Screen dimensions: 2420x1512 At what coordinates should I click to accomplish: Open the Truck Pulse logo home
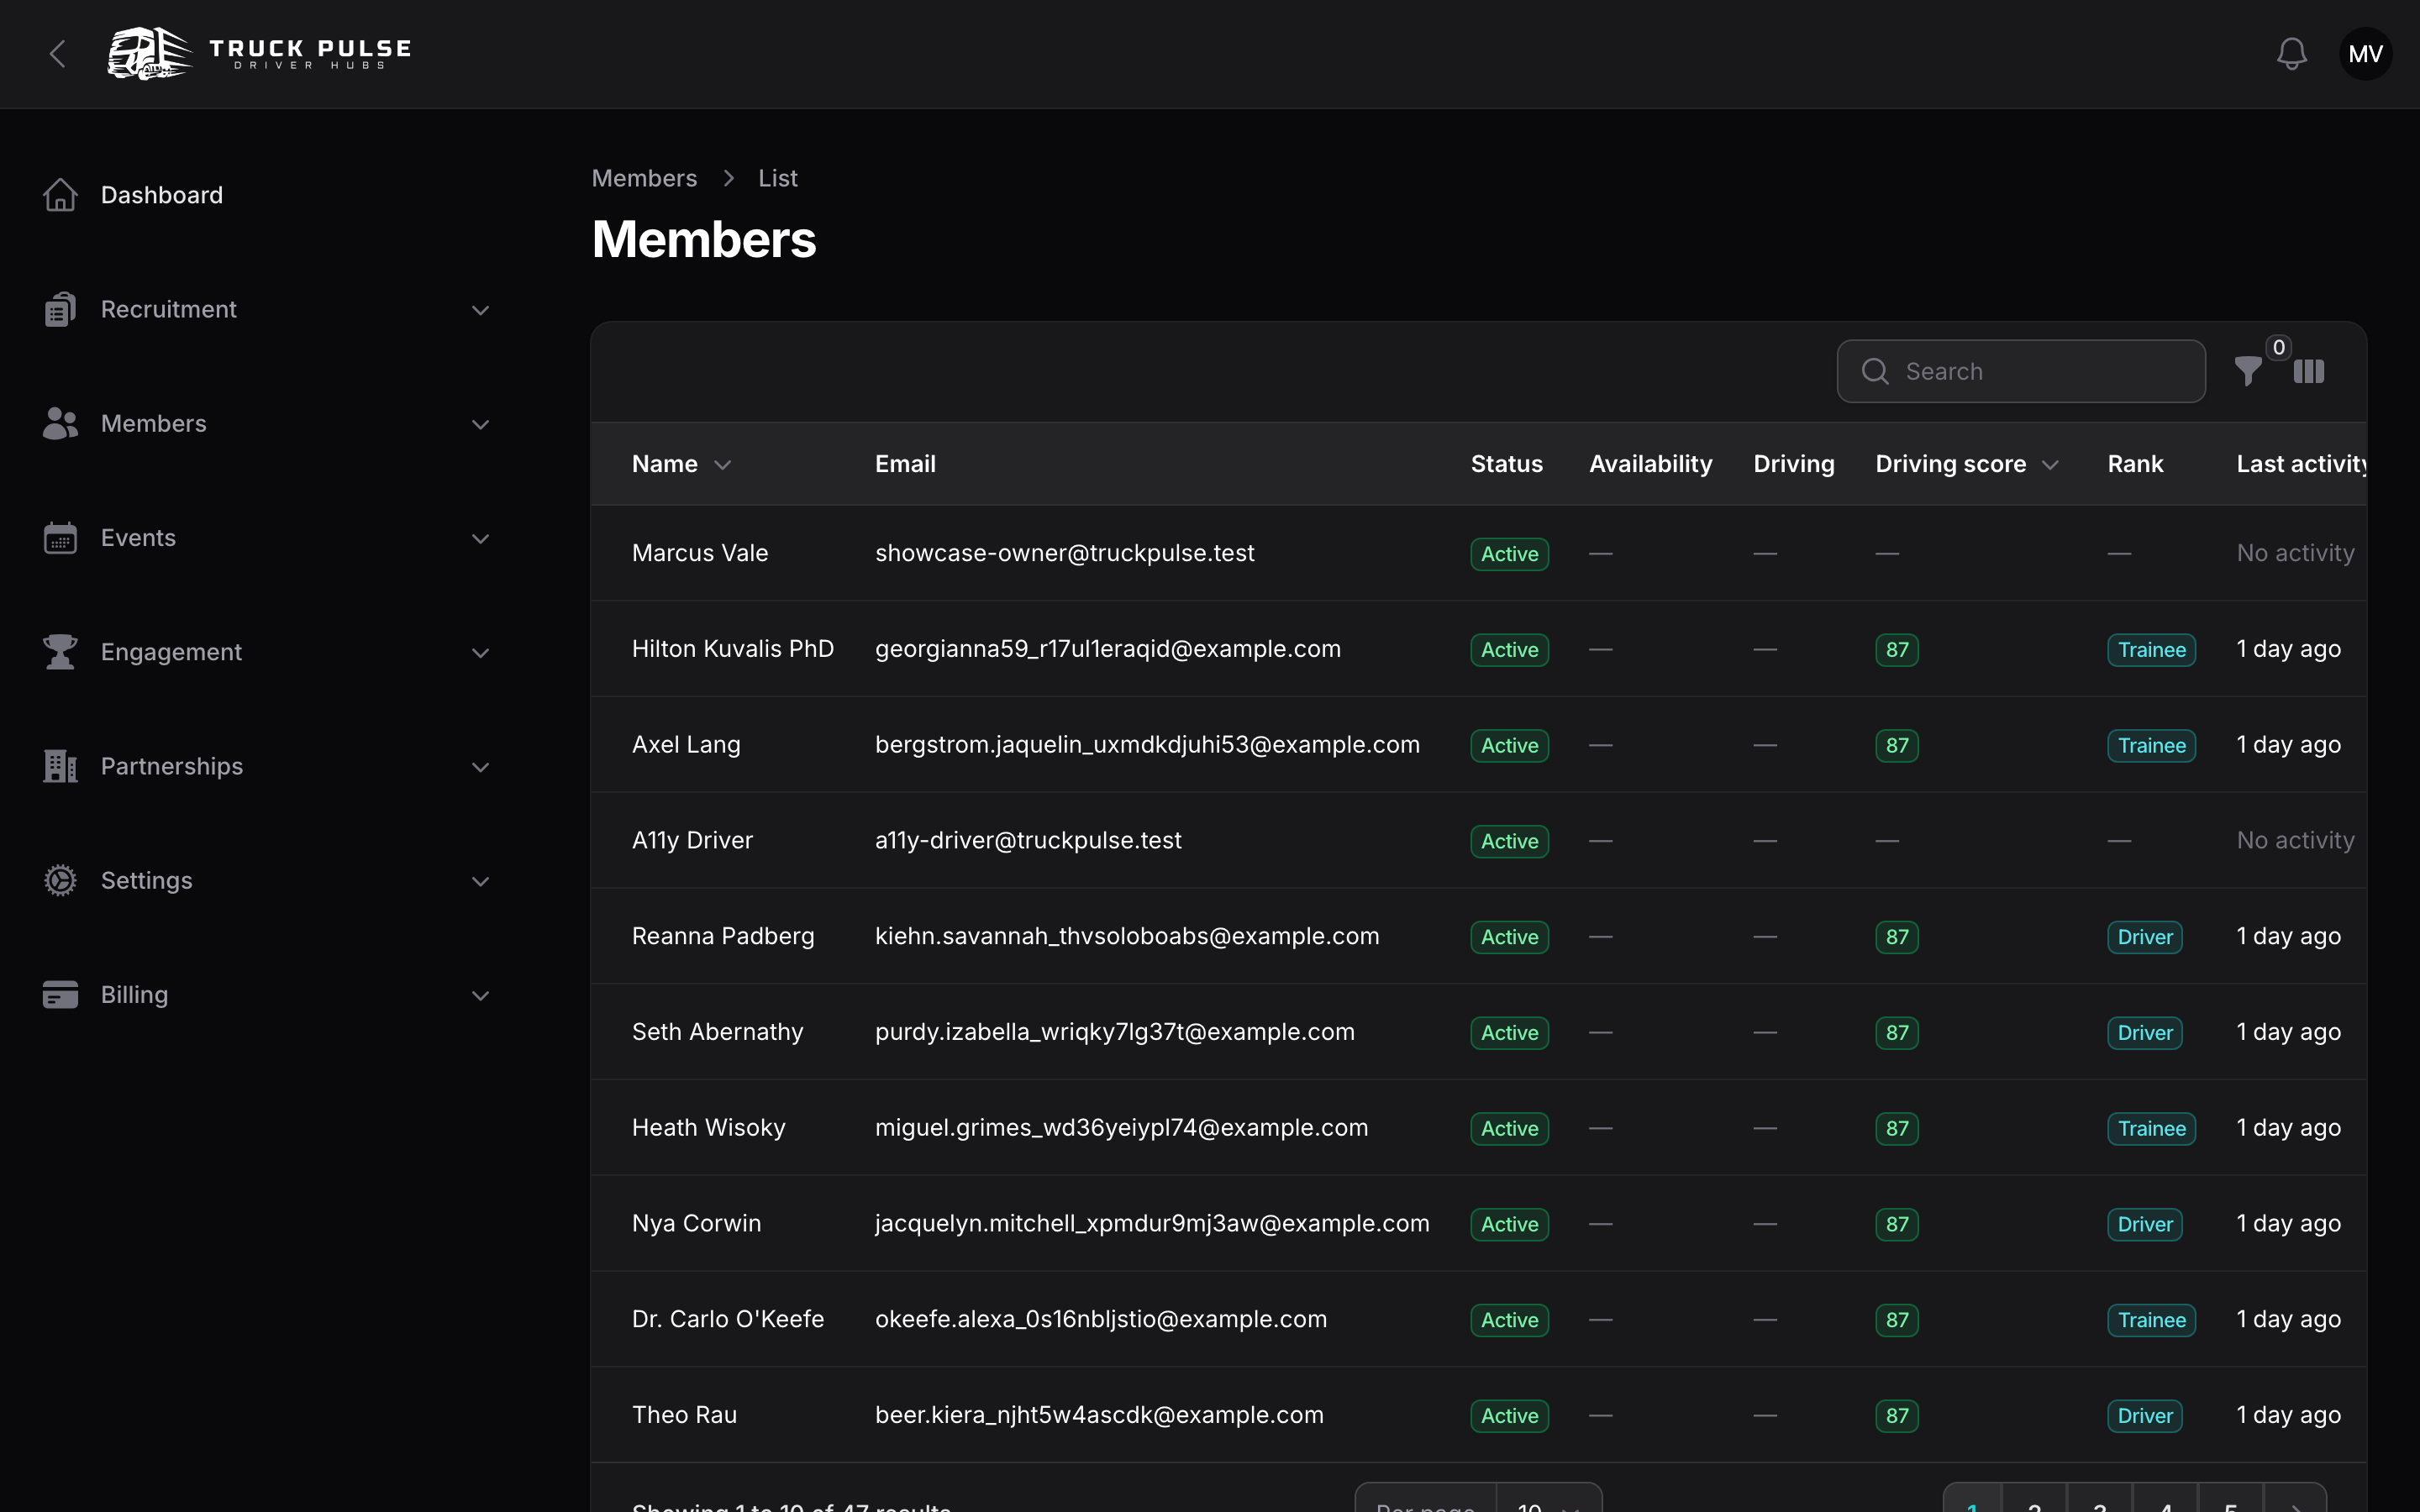pos(260,54)
